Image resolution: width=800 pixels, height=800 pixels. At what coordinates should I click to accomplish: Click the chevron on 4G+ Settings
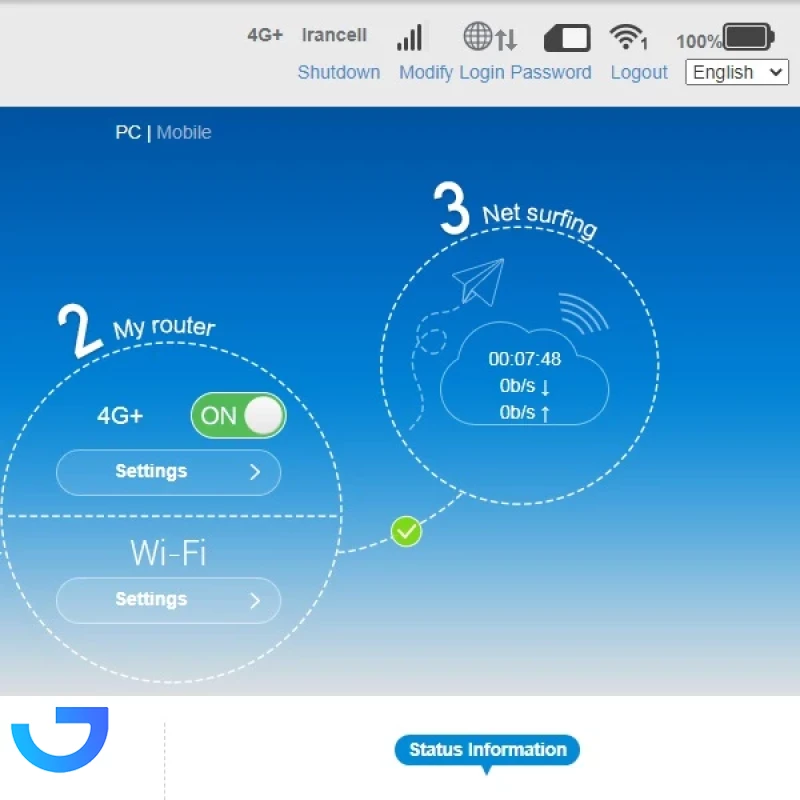tap(255, 472)
